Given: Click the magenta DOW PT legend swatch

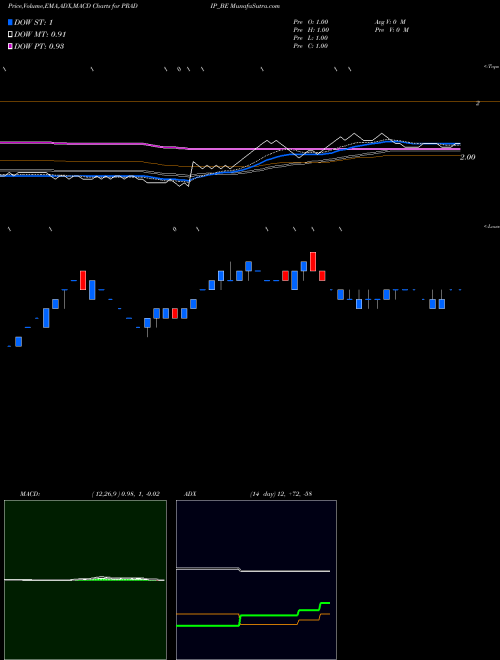Looking at the screenshot, I should tap(11, 46).
